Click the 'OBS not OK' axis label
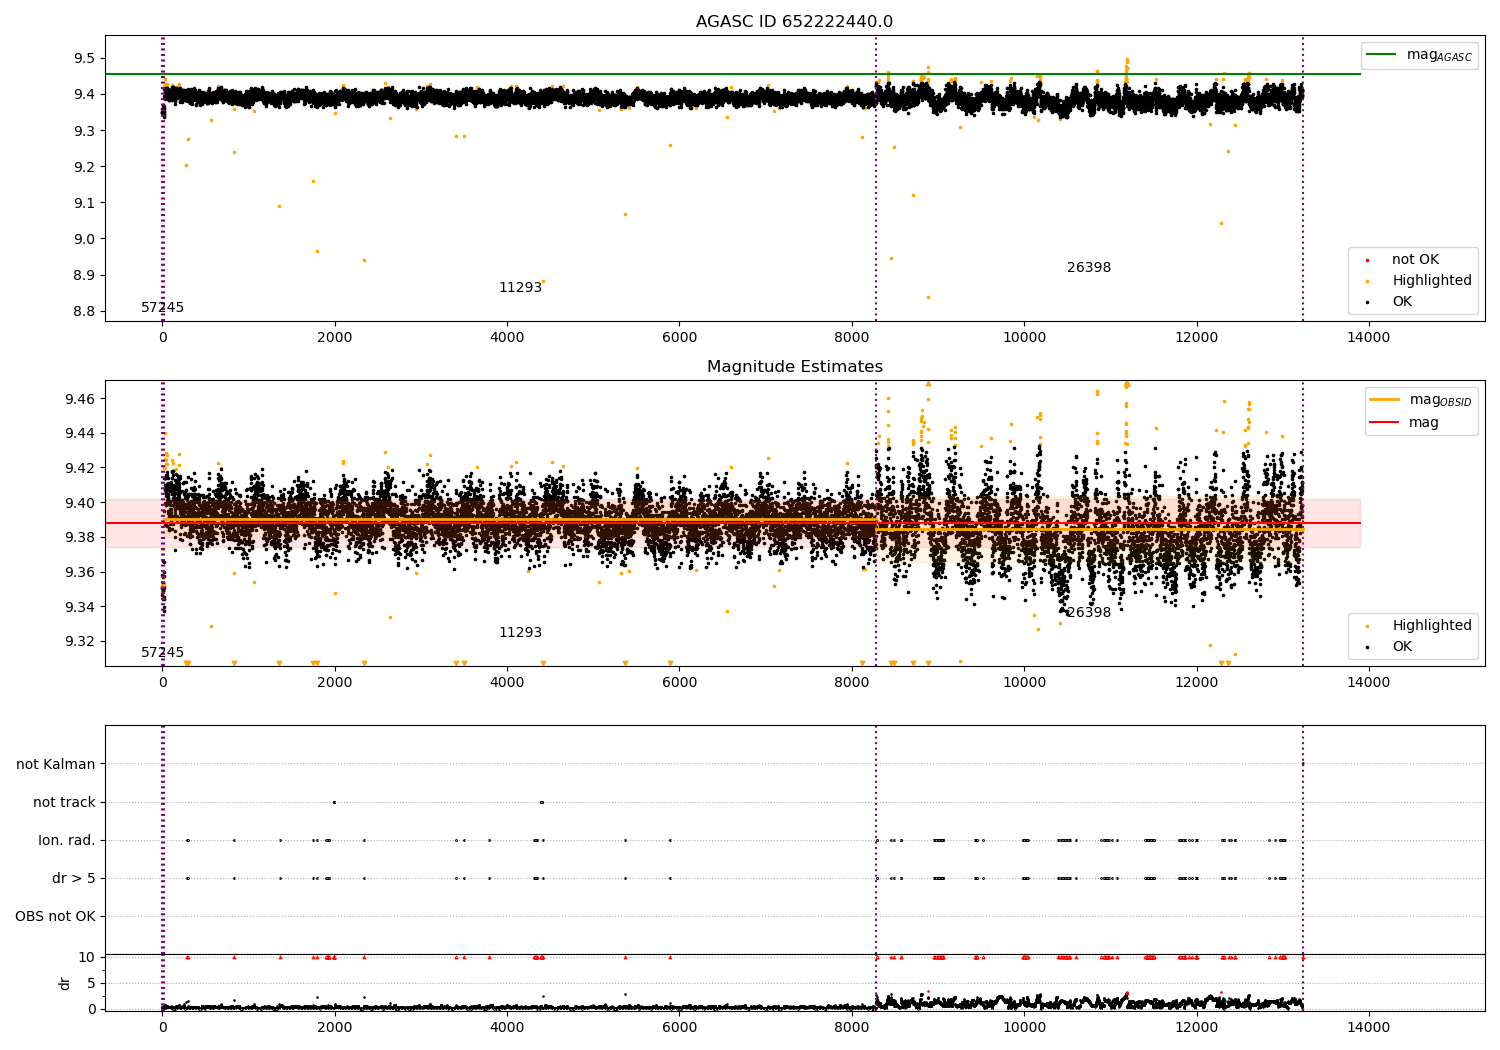The height and width of the screenshot is (1050, 1500). click(56, 917)
